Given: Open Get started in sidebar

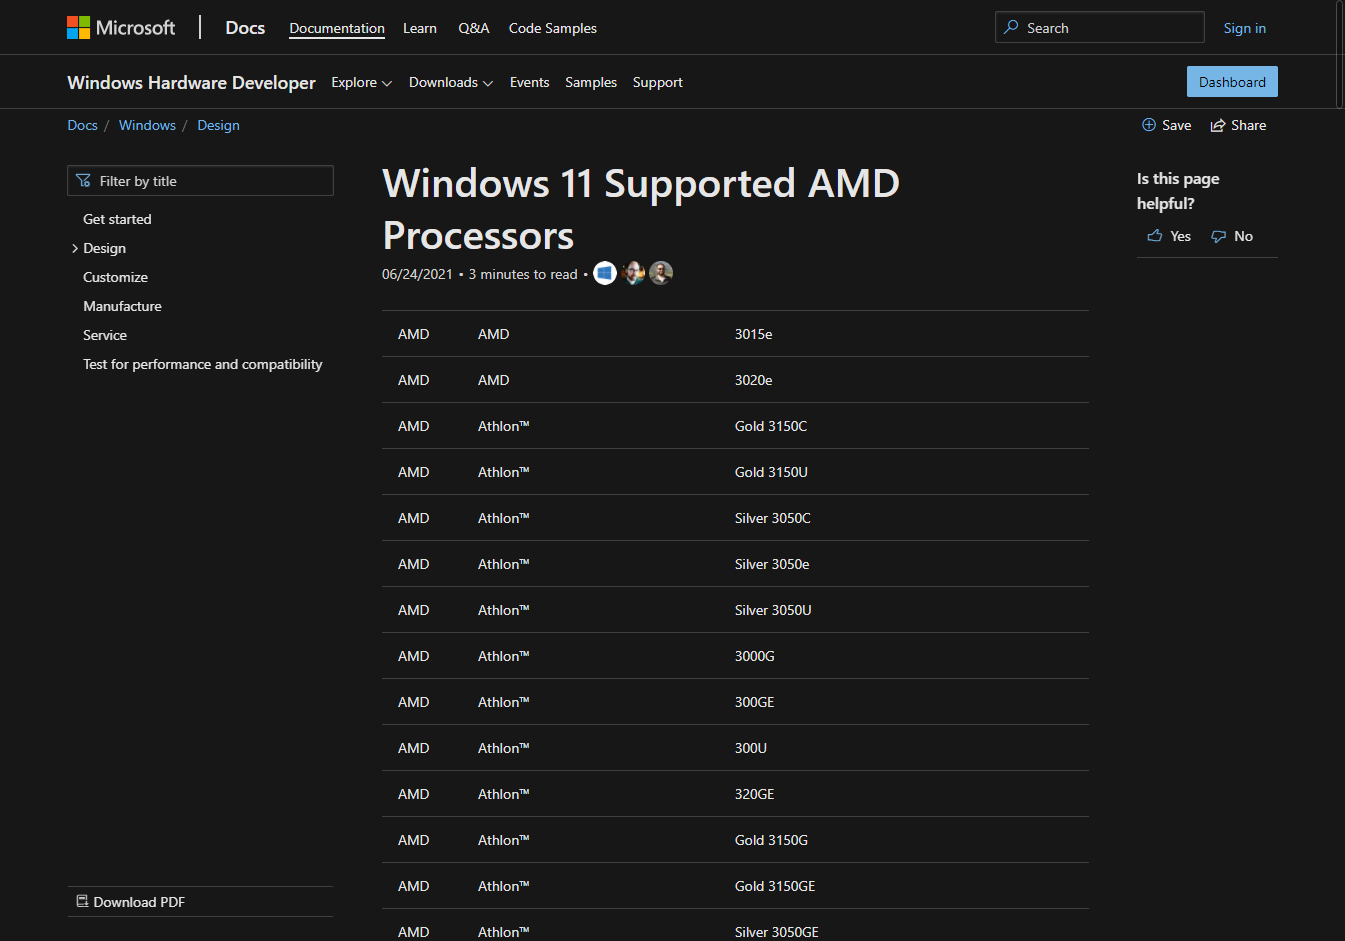Looking at the screenshot, I should pos(117,219).
